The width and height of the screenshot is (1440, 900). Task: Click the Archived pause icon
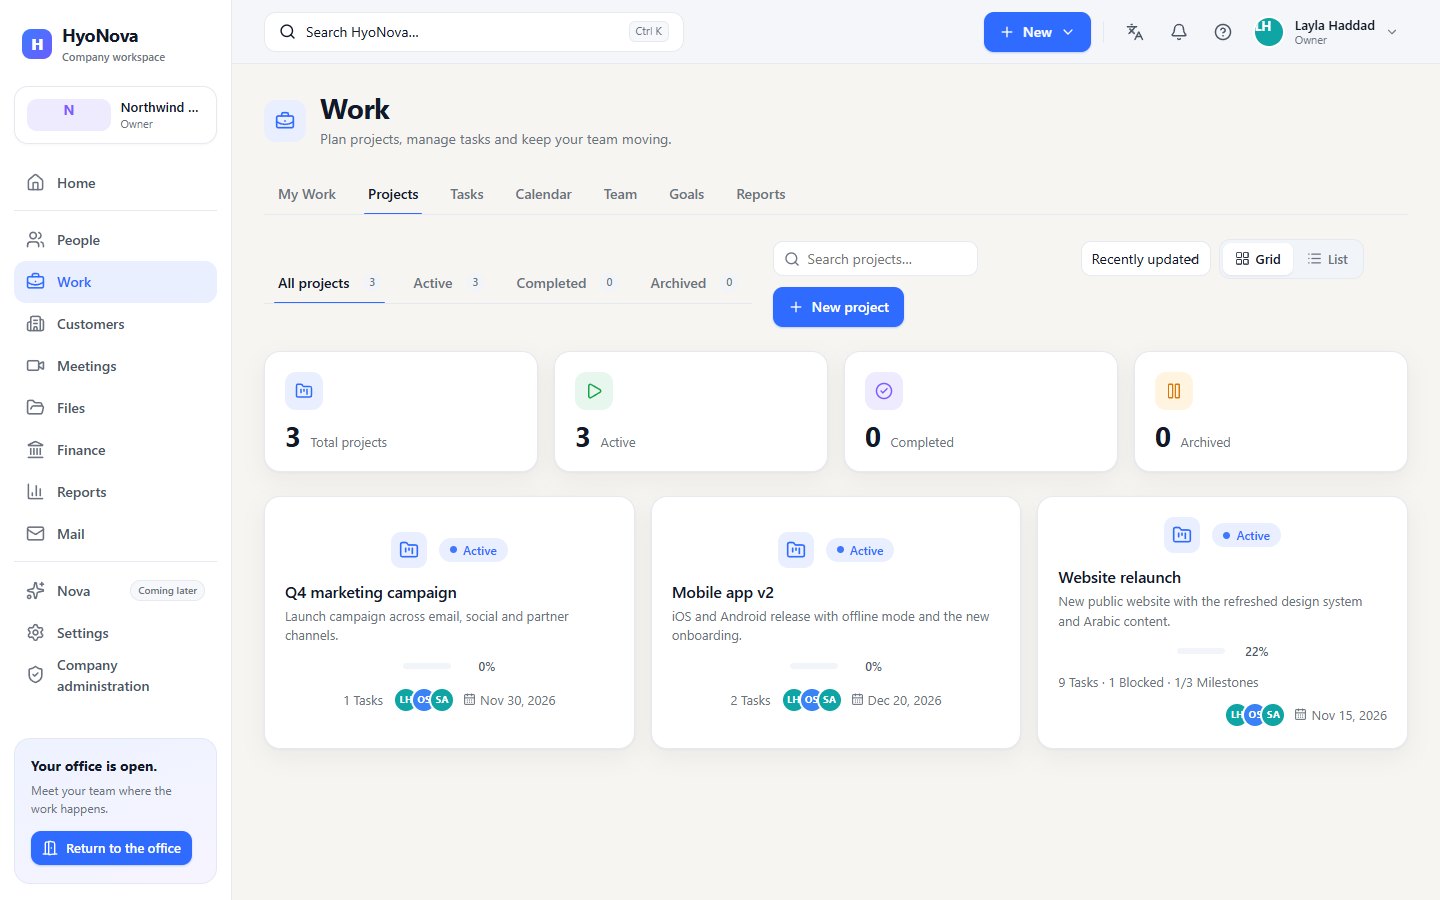point(1174,391)
